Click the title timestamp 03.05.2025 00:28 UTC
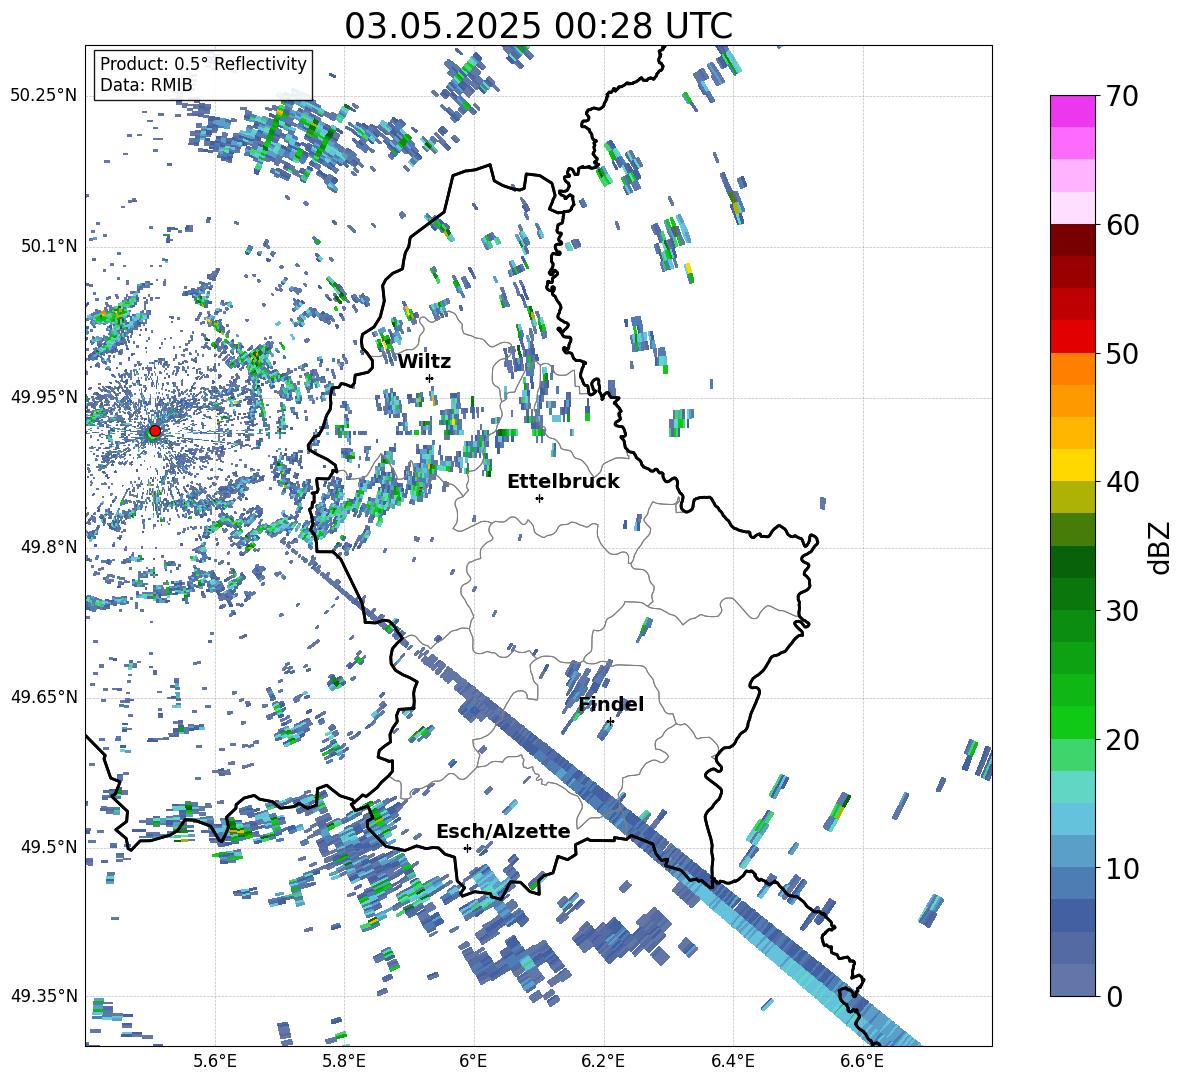Screen dimensions: 1184x1081 pyautogui.click(x=538, y=26)
